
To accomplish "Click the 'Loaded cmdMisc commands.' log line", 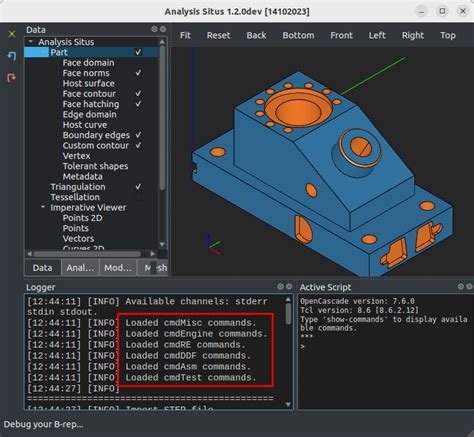I will coord(191,323).
